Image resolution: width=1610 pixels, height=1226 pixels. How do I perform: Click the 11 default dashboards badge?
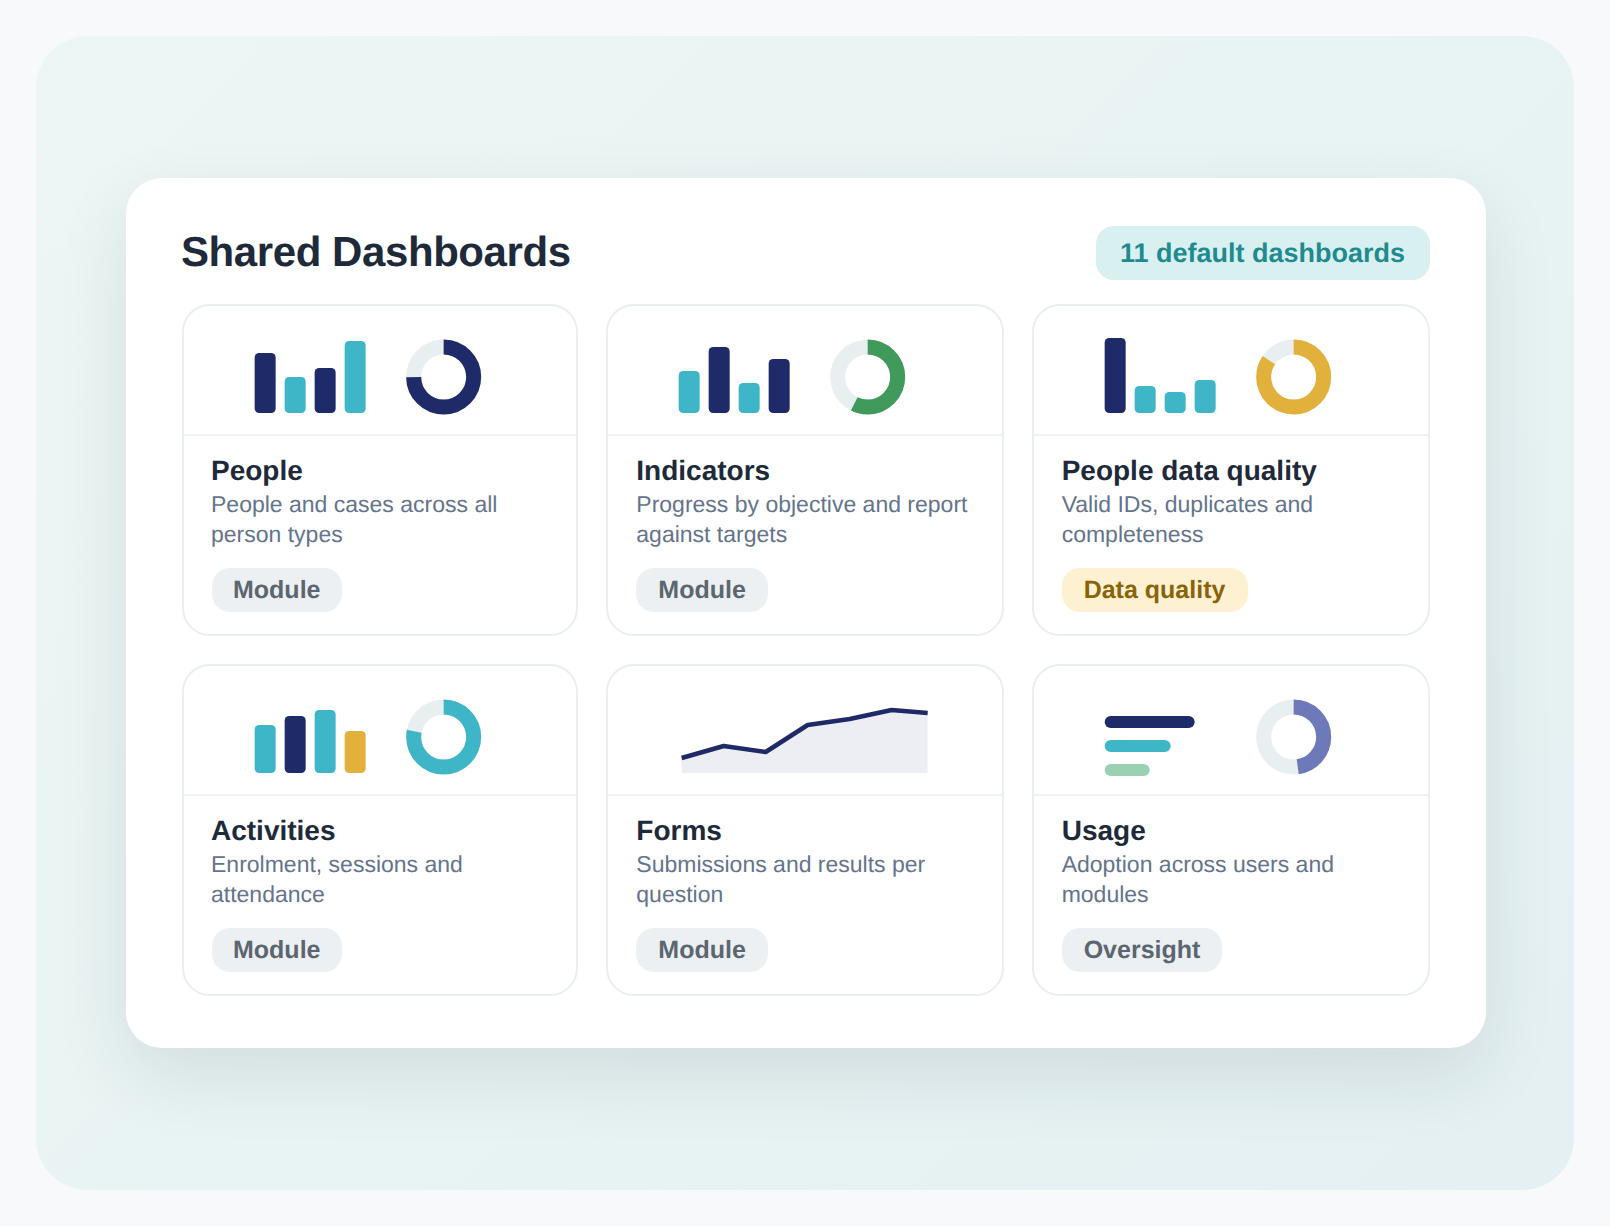pos(1262,253)
